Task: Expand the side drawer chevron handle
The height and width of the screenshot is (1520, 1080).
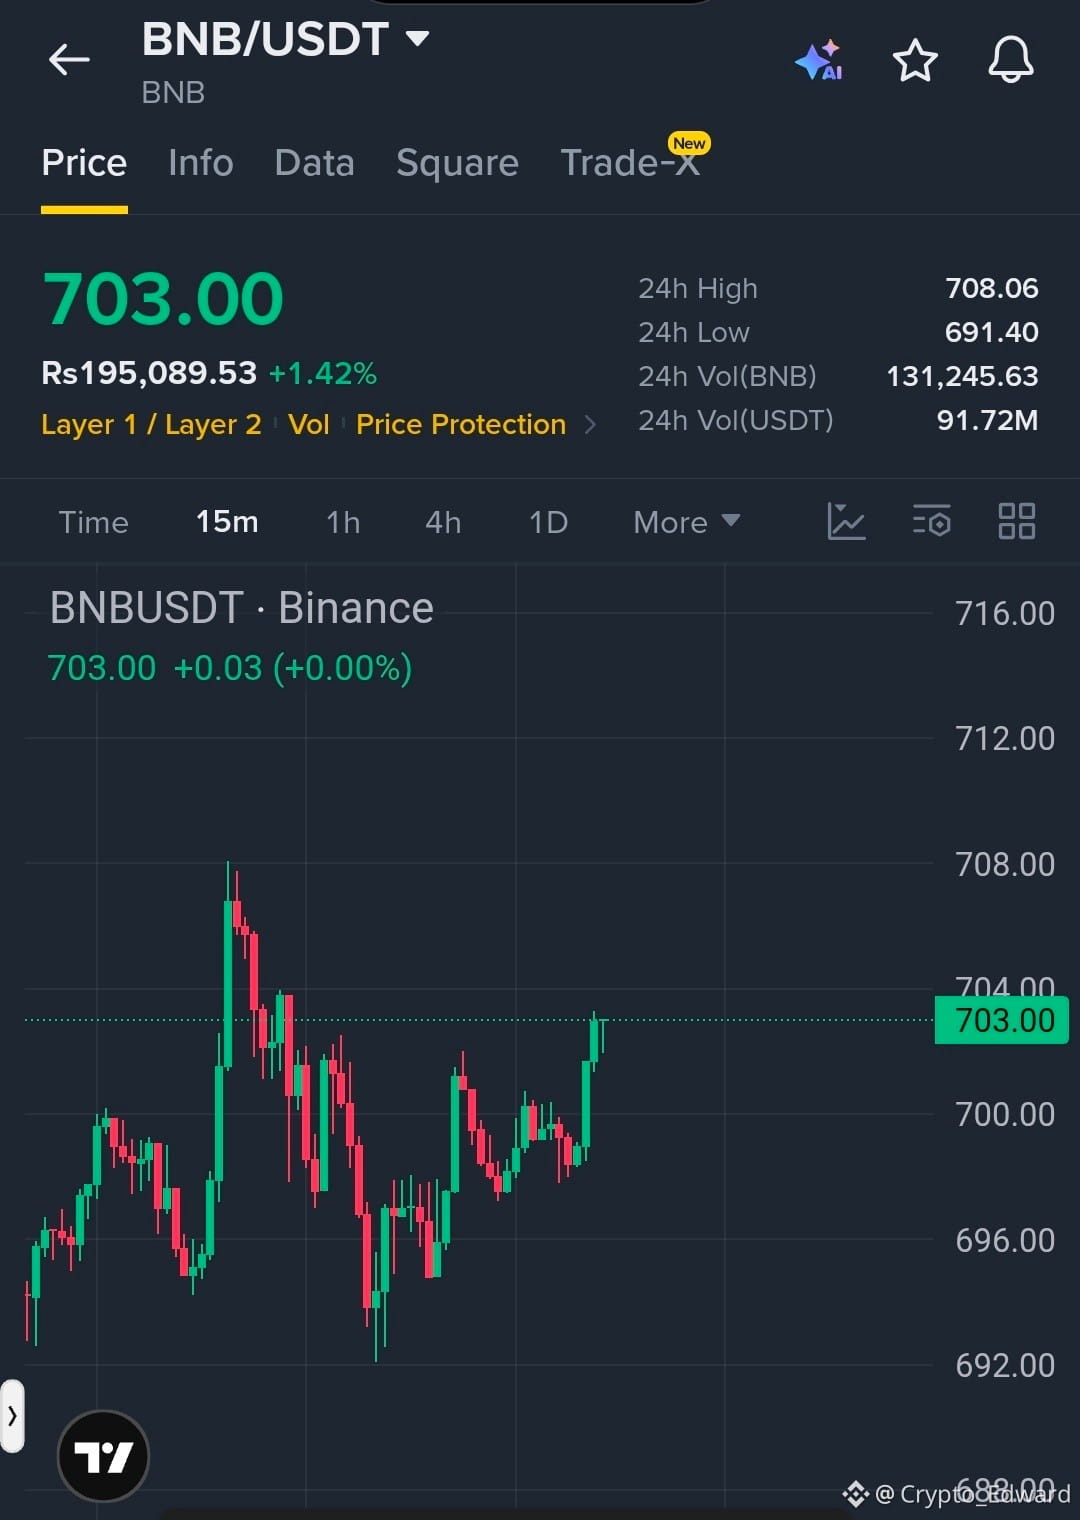Action: [12, 1416]
